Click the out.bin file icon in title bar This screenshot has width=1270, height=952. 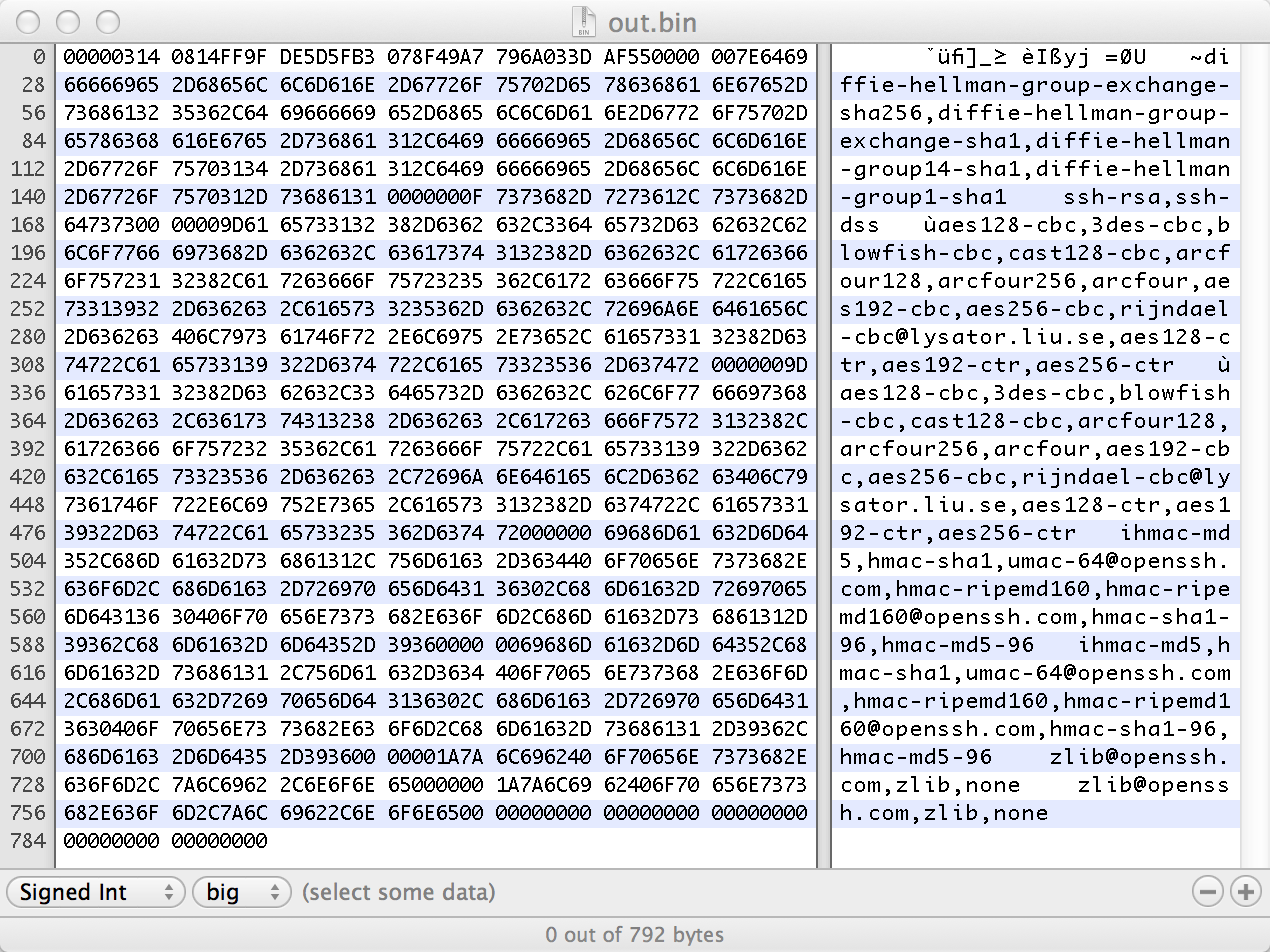click(x=583, y=21)
